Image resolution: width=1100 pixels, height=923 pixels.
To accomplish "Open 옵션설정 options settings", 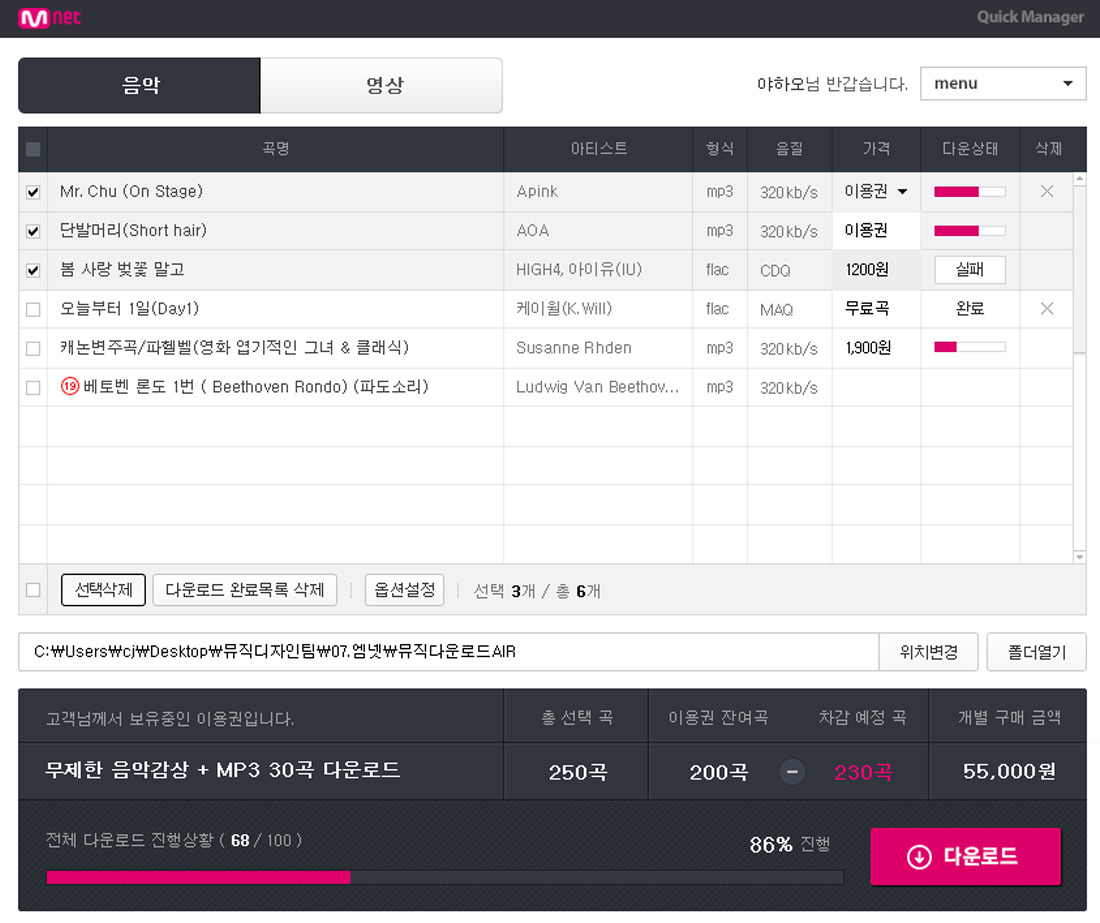I will pos(404,590).
